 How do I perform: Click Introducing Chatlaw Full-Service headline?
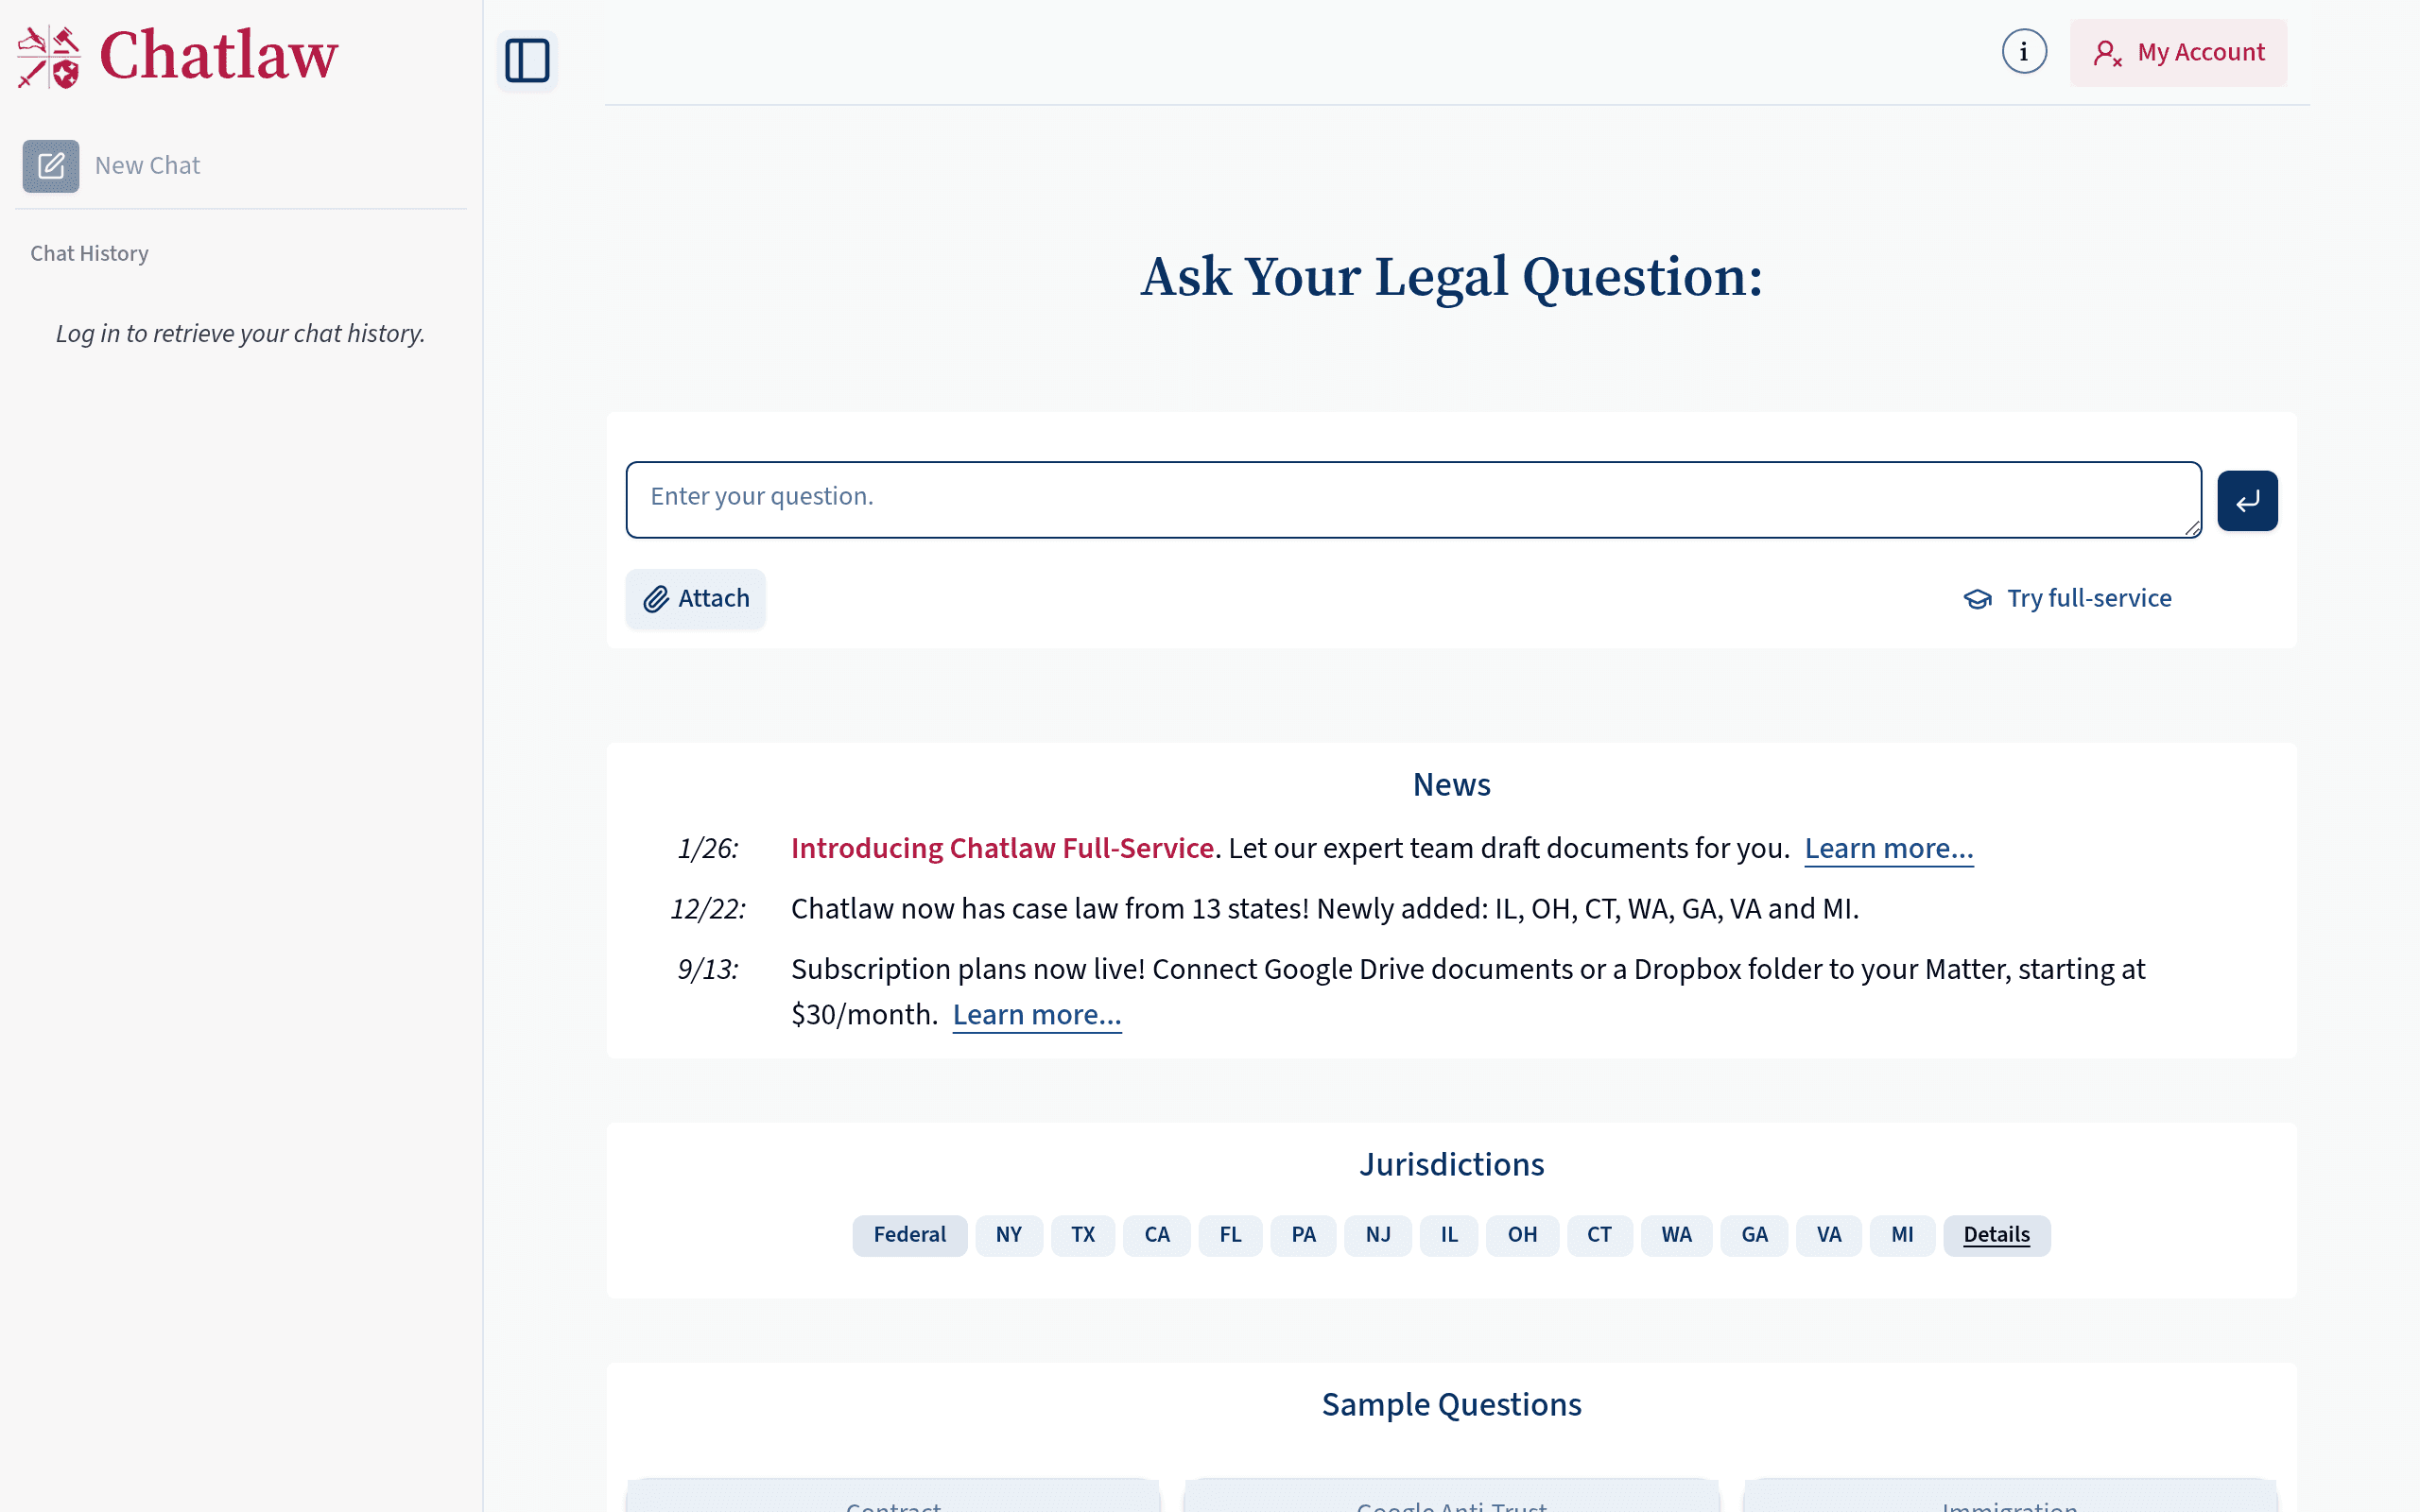point(1002,849)
